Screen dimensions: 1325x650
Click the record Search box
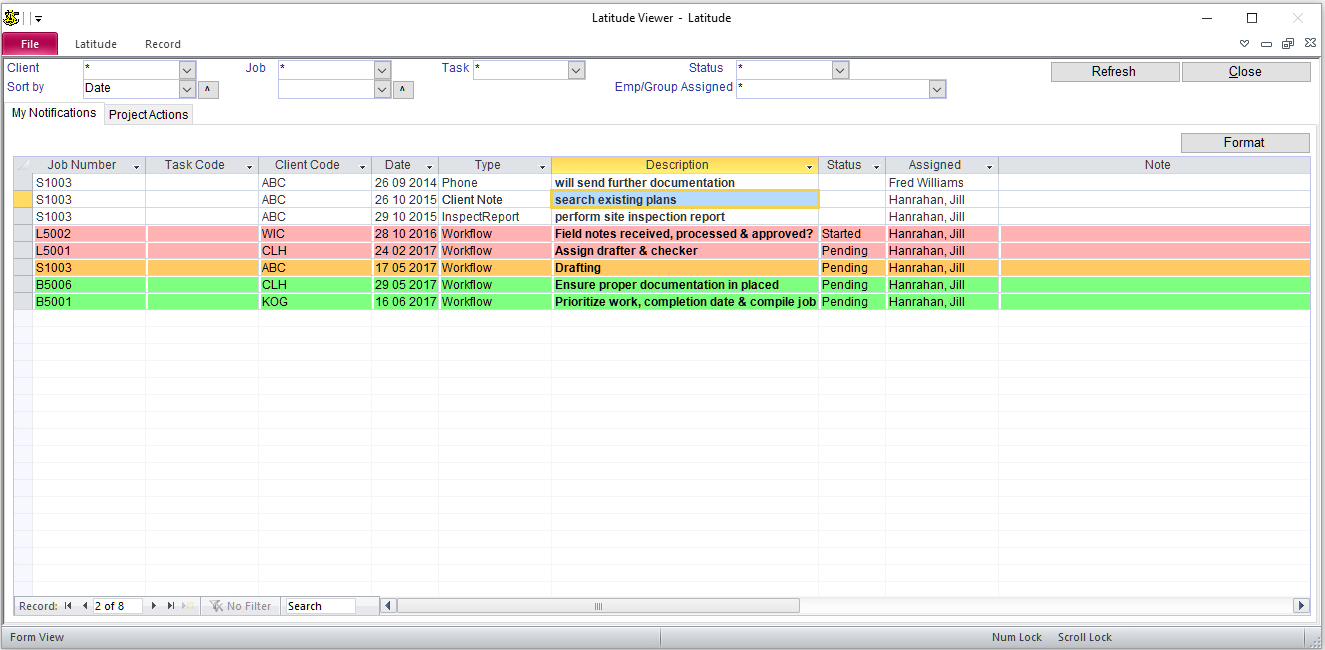[x=320, y=606]
